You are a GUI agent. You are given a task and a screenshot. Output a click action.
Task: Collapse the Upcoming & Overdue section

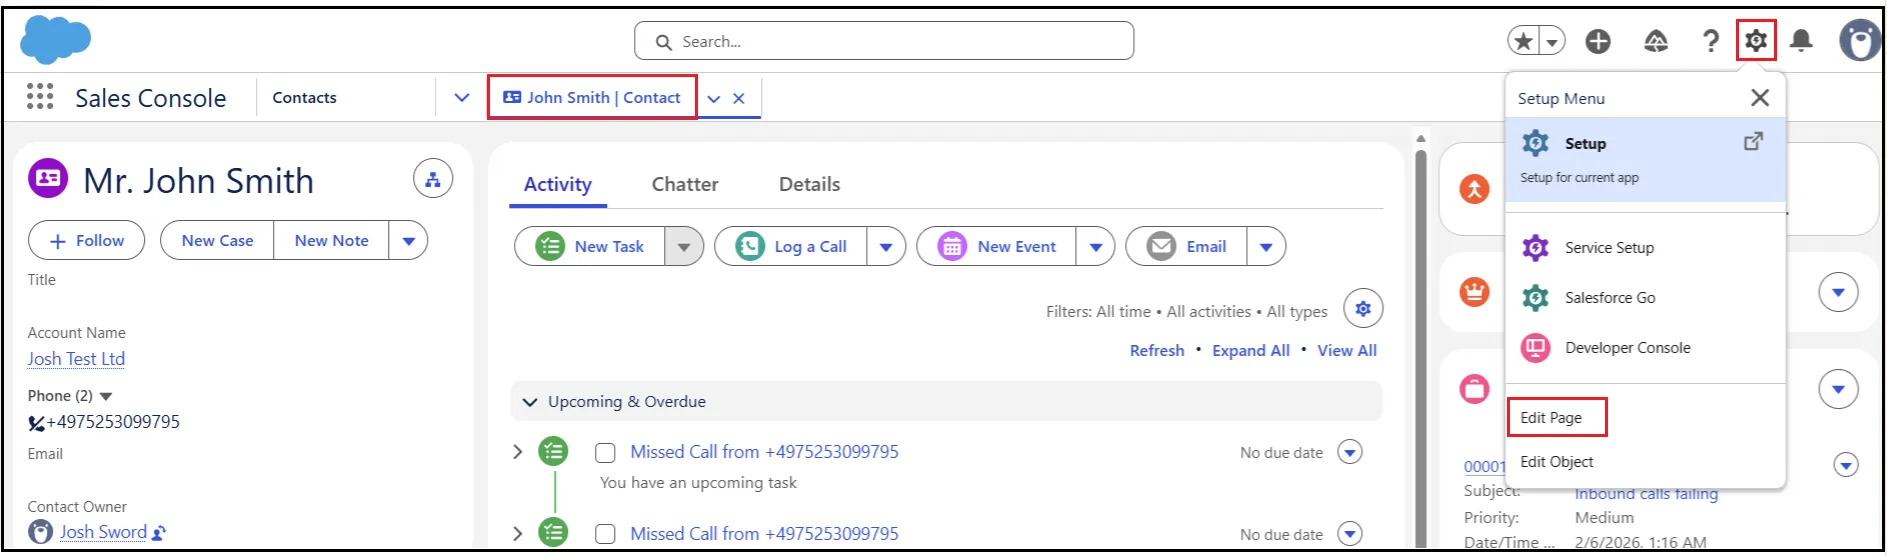(x=530, y=402)
